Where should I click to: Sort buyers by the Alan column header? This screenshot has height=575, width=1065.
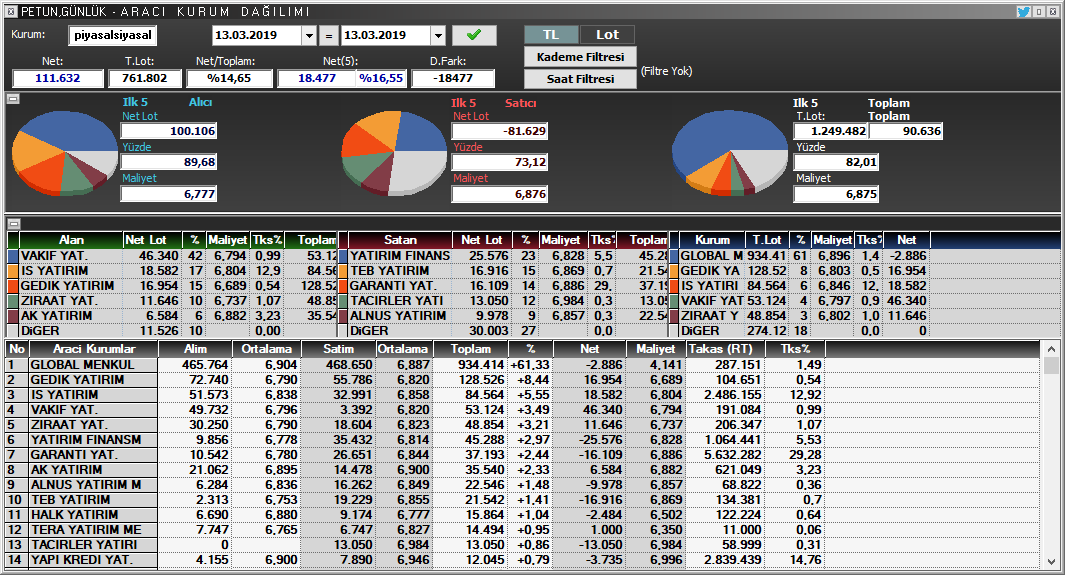pos(71,240)
